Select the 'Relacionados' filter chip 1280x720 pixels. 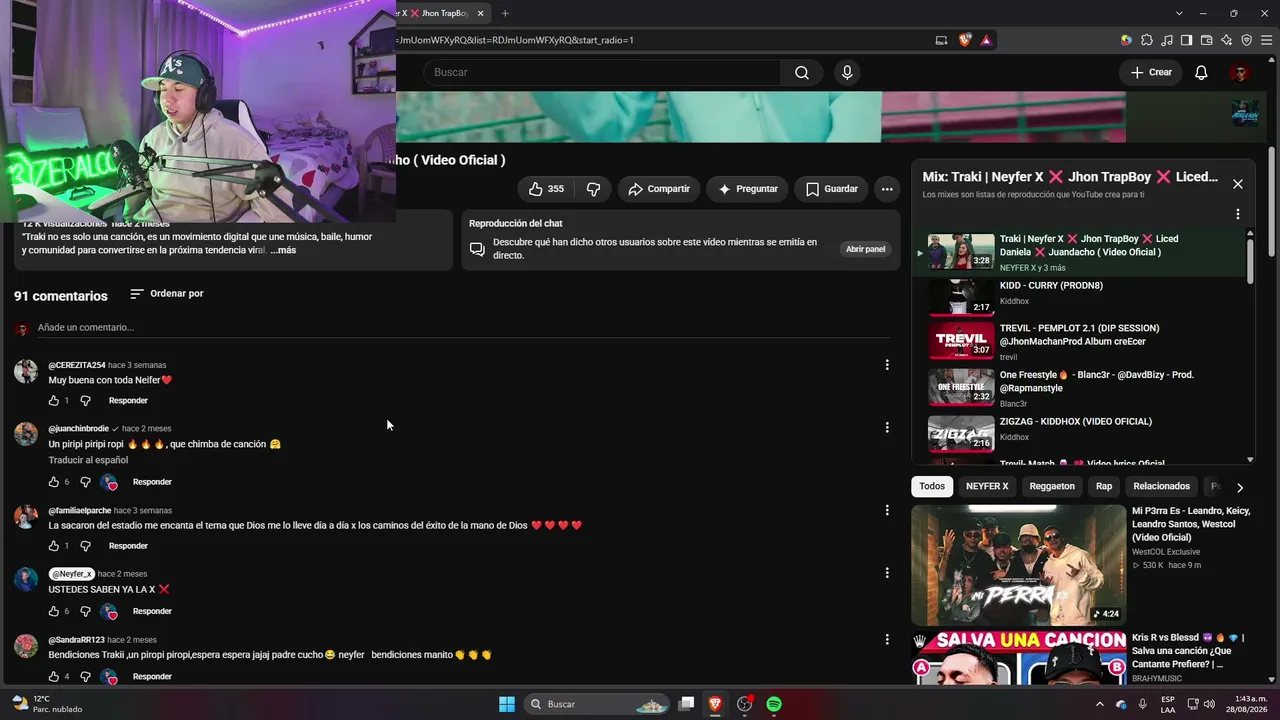pyautogui.click(x=1161, y=487)
